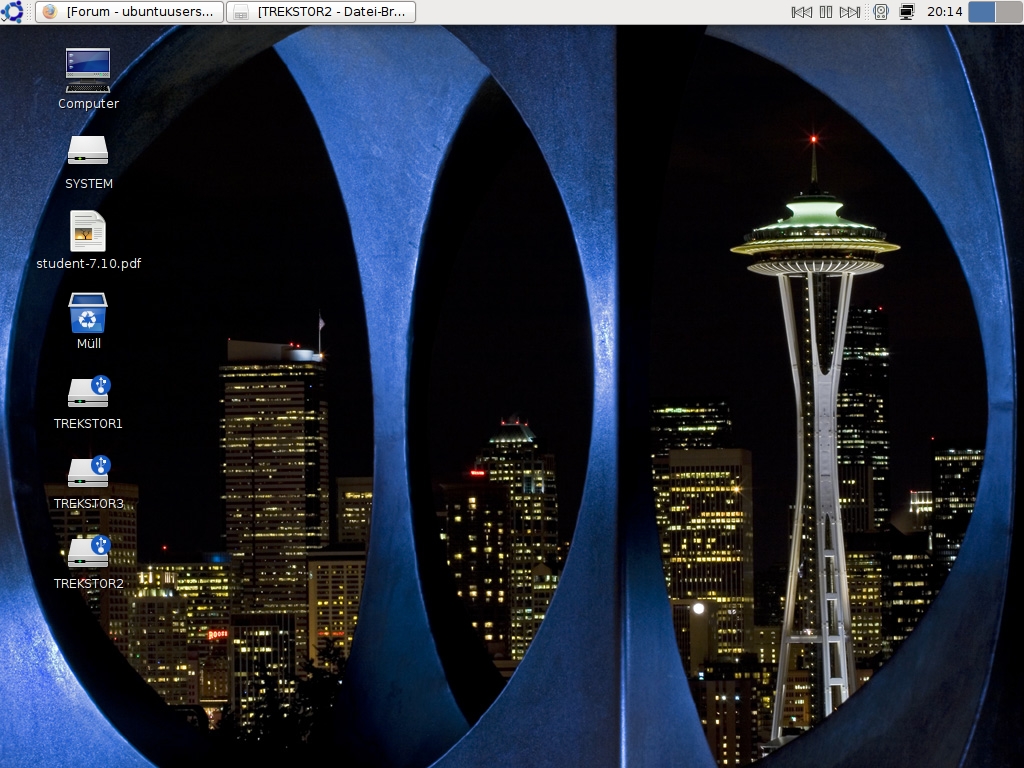
Task: Switch to the Forum - ubuntuusers window
Action: (x=130, y=12)
